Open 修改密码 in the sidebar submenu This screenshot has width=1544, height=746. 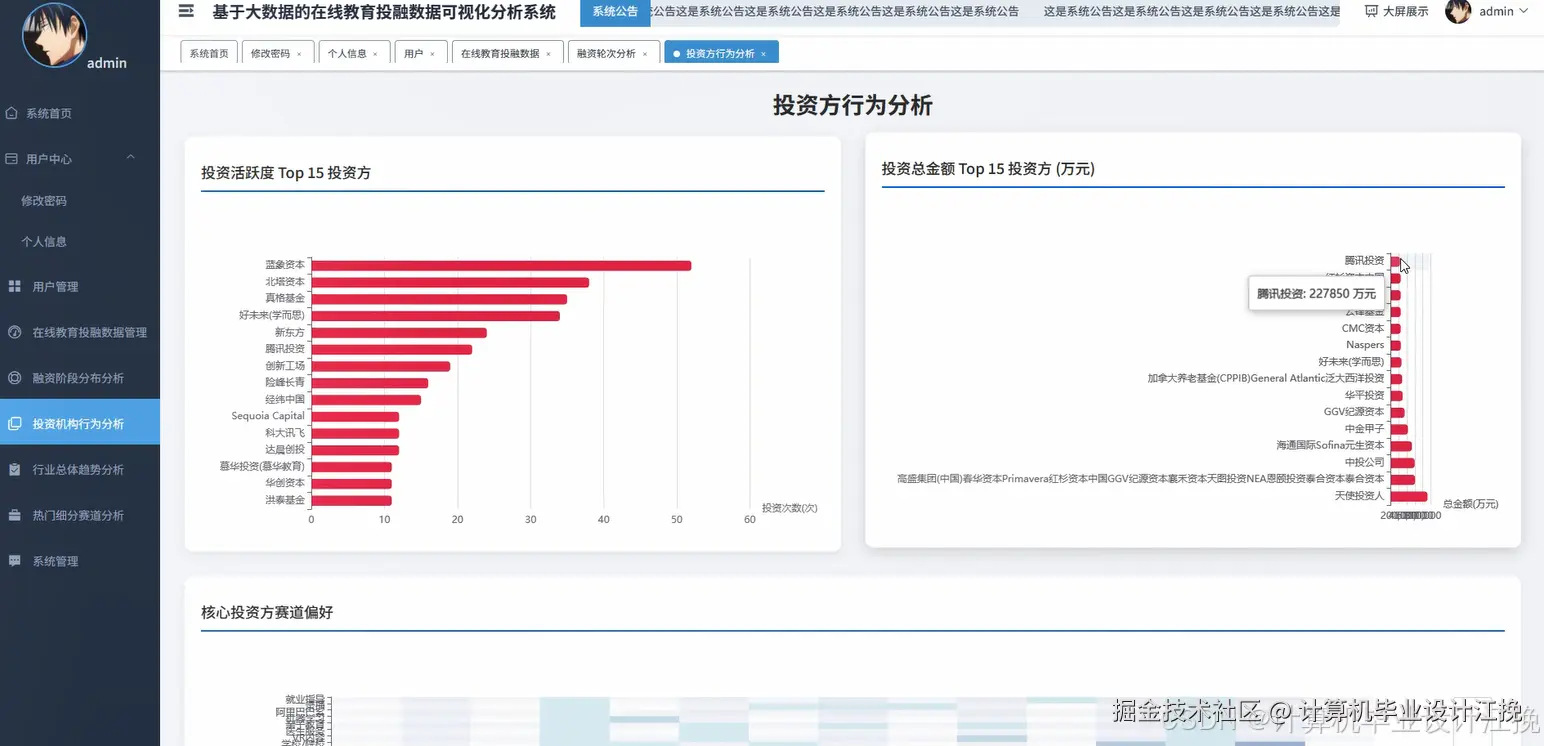click(44, 201)
